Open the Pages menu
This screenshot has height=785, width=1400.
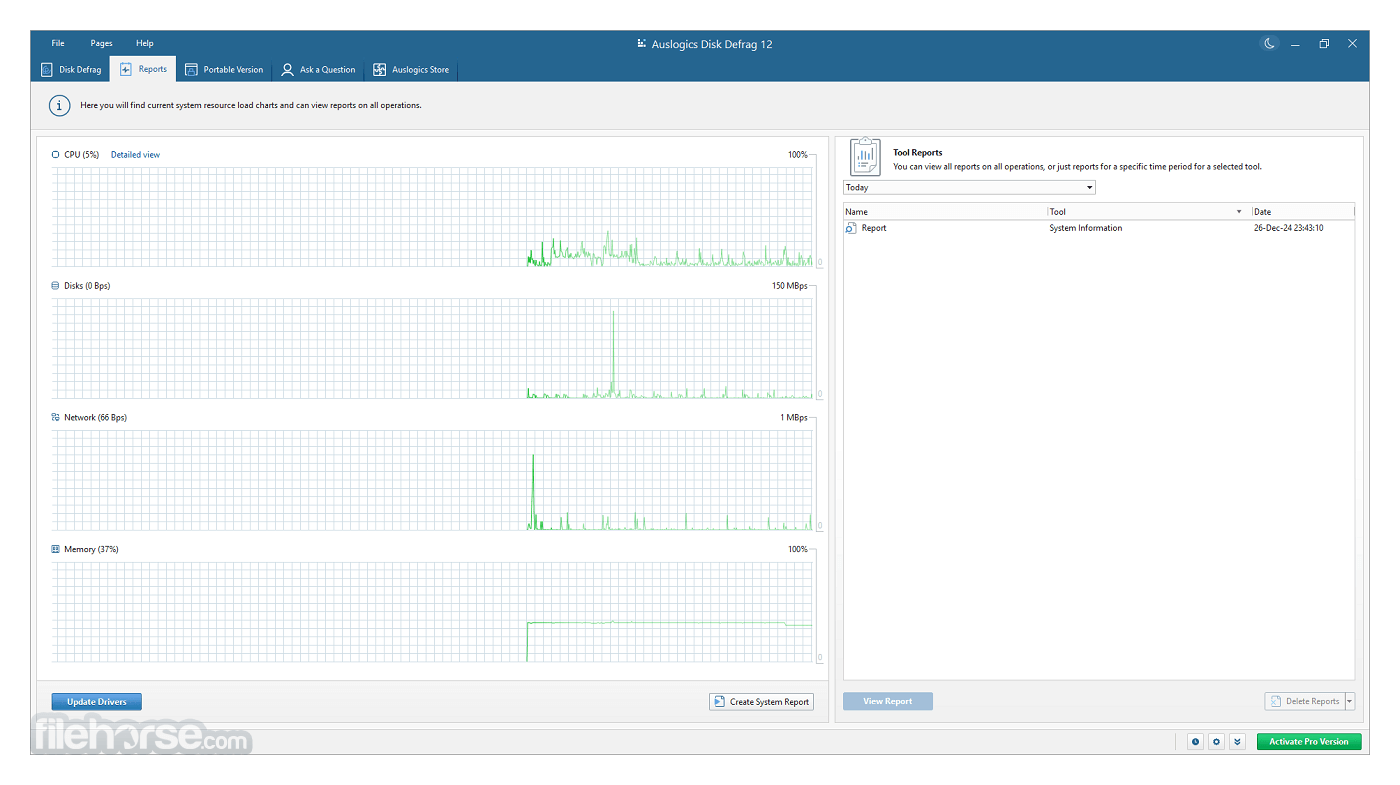click(x=101, y=43)
